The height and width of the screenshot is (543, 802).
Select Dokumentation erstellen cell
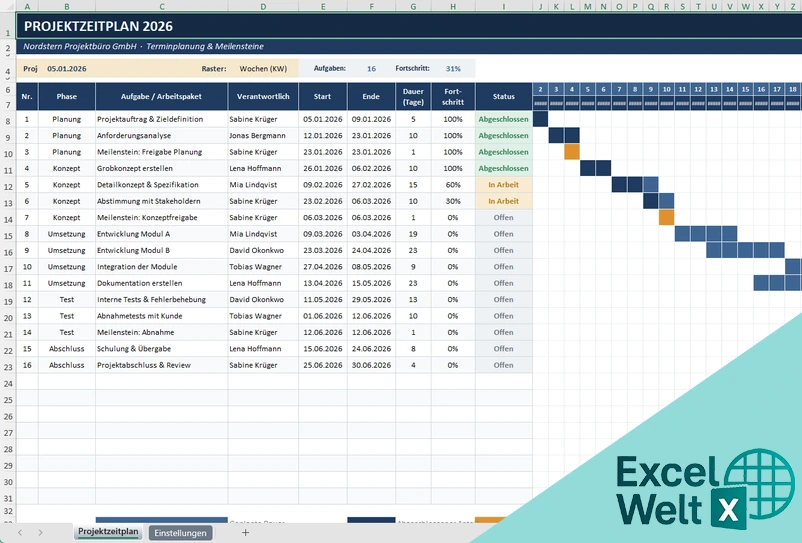[x=162, y=283]
